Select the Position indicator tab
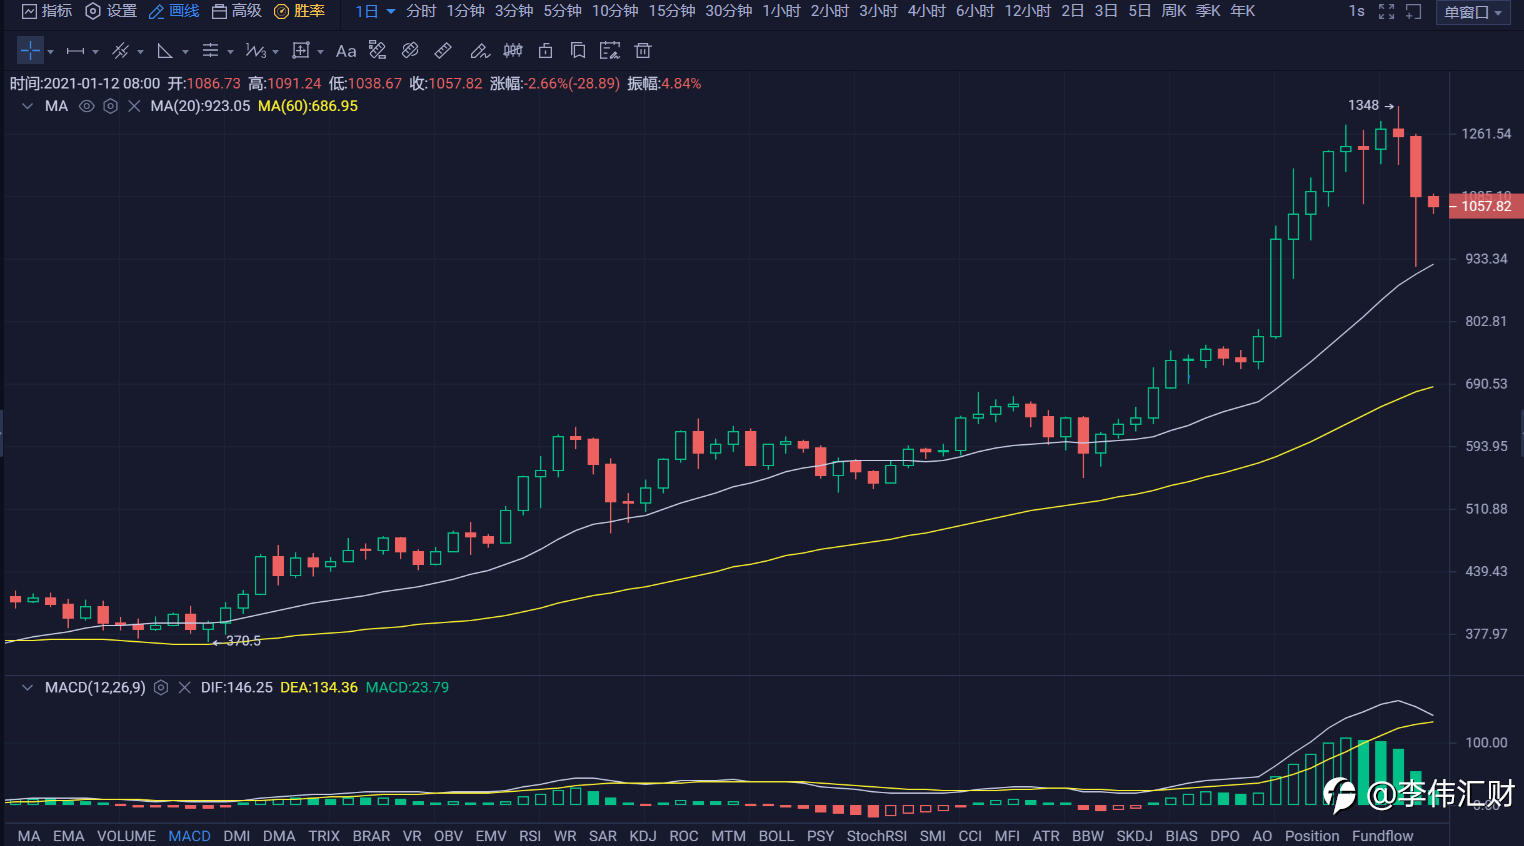 (1312, 836)
